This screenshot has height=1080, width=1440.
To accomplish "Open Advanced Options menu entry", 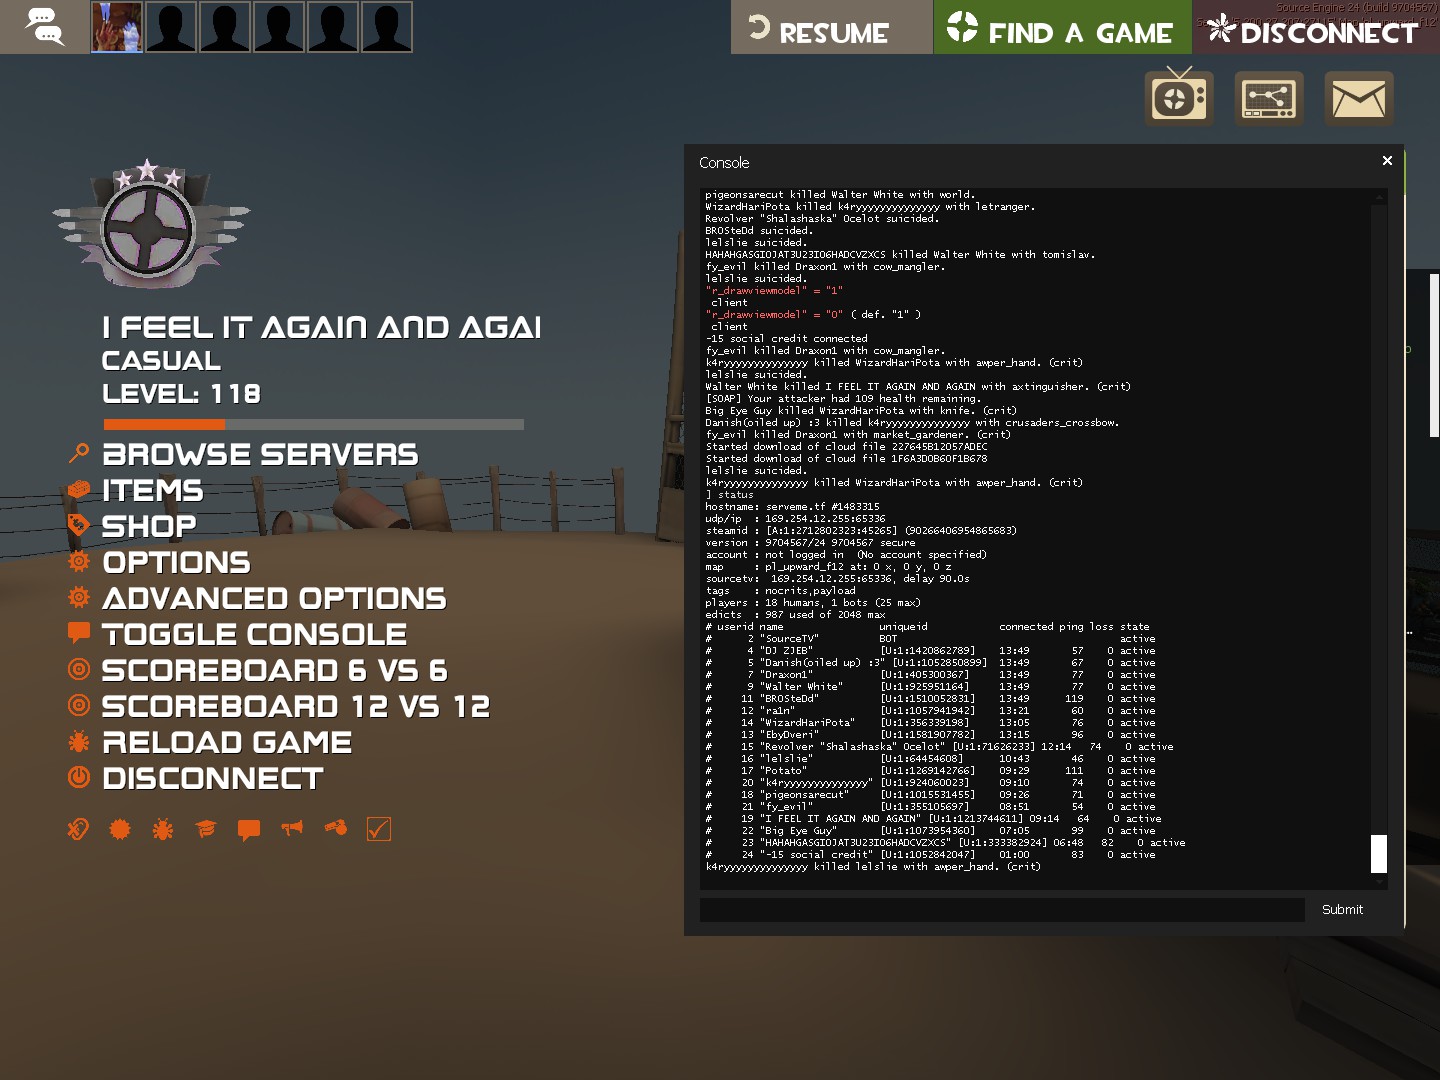I will 274,599.
